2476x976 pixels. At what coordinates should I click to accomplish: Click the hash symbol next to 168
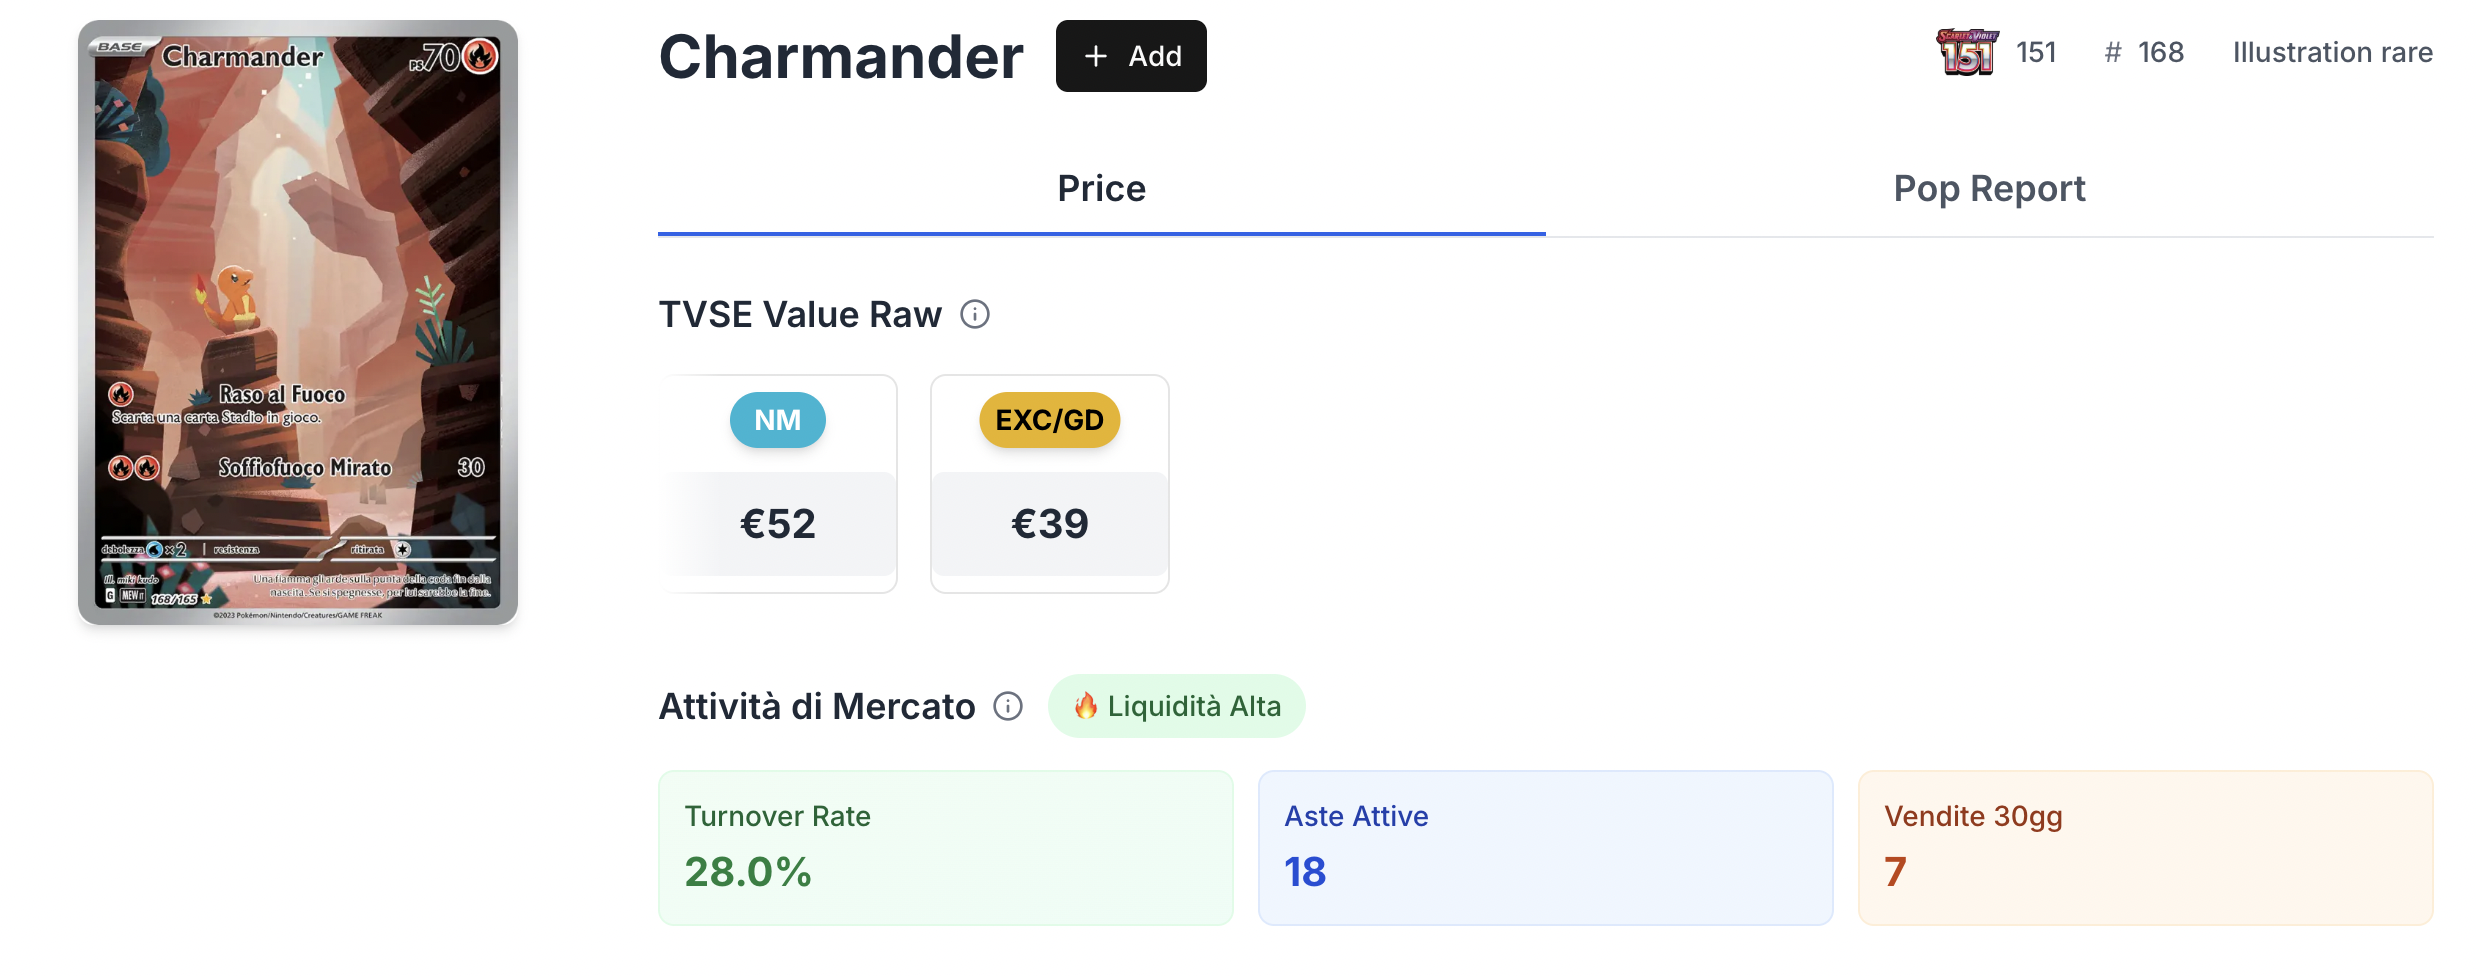pos(2113,53)
